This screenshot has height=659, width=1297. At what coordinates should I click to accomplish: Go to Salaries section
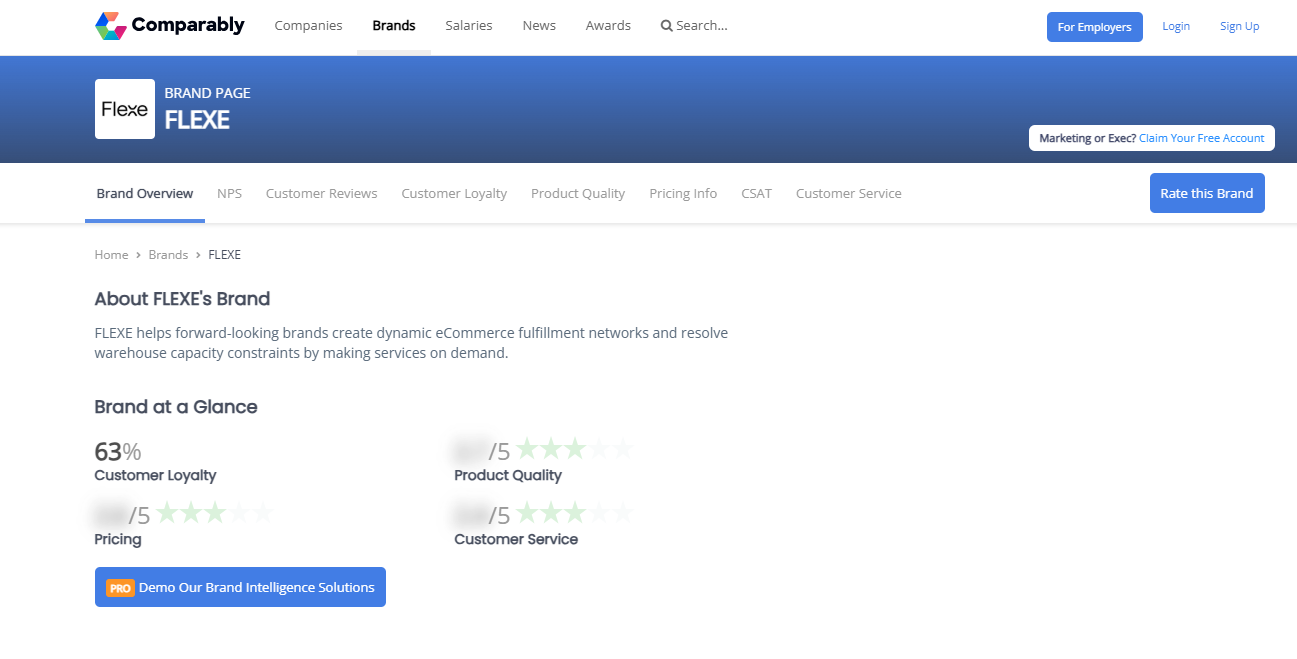click(x=469, y=26)
